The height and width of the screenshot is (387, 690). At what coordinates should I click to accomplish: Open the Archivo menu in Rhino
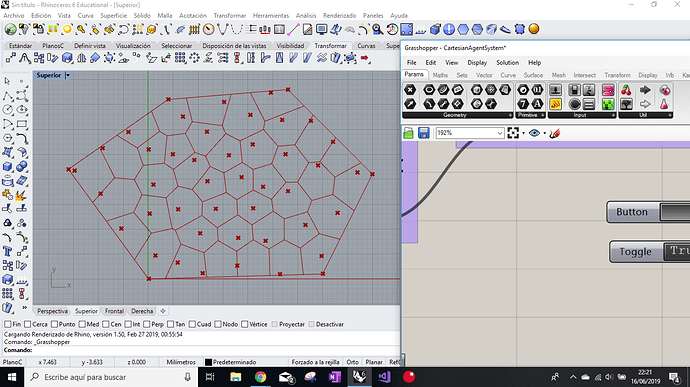click(14, 15)
